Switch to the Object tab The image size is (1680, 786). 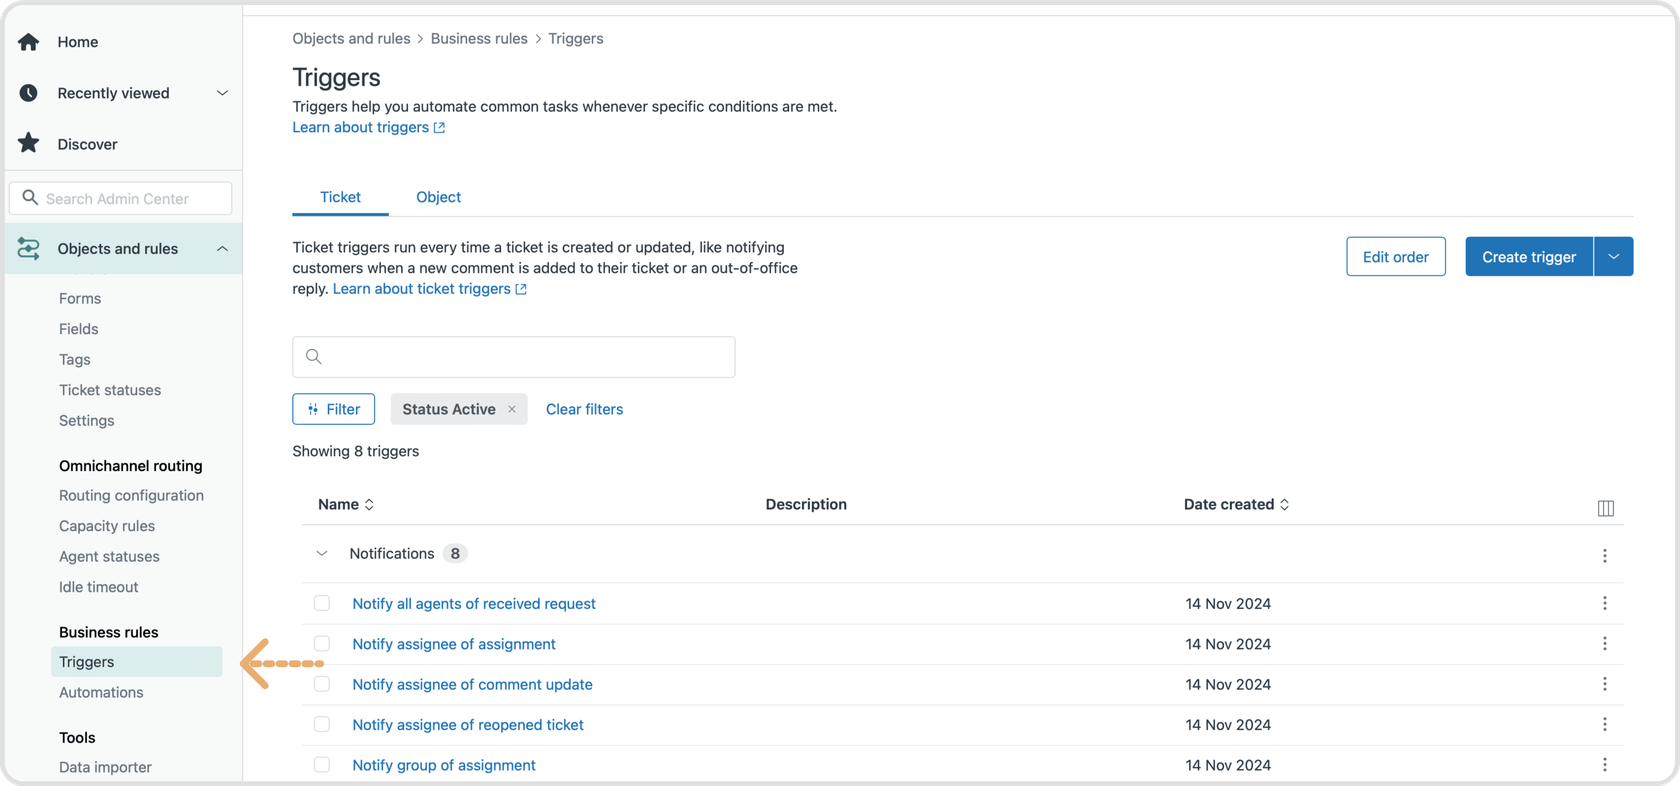point(438,197)
